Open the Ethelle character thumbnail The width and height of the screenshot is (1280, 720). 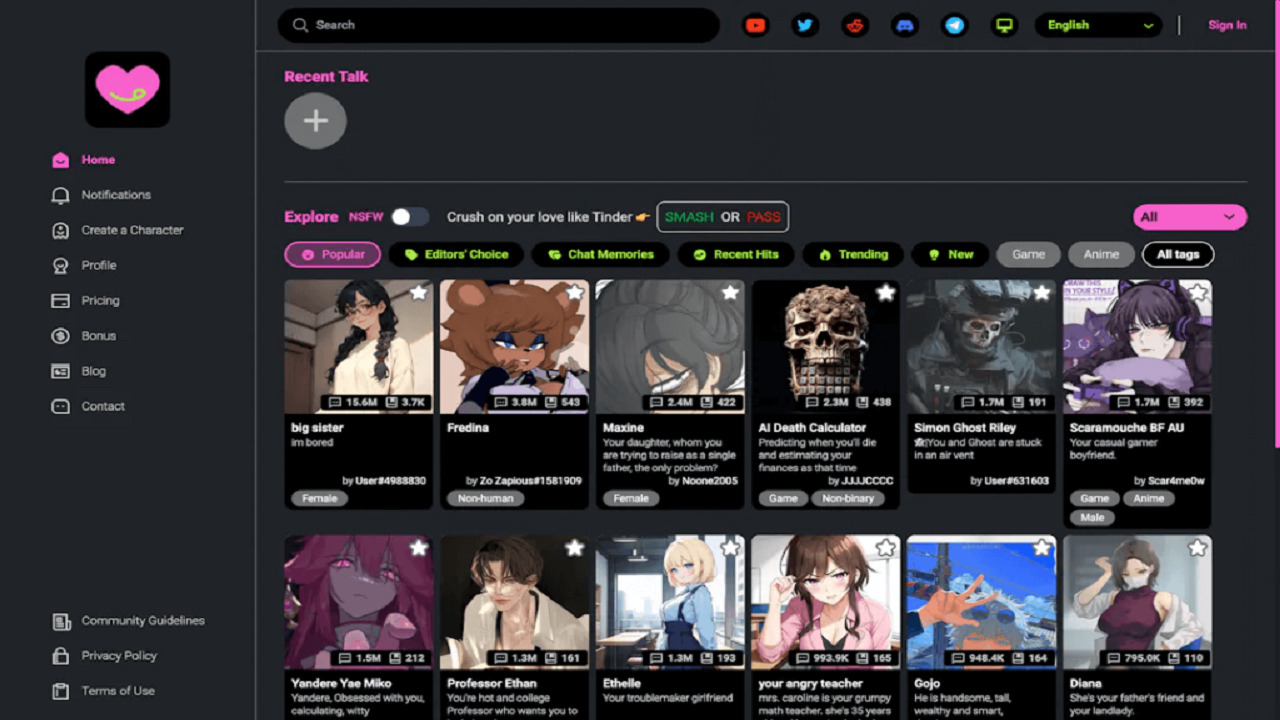[670, 602]
